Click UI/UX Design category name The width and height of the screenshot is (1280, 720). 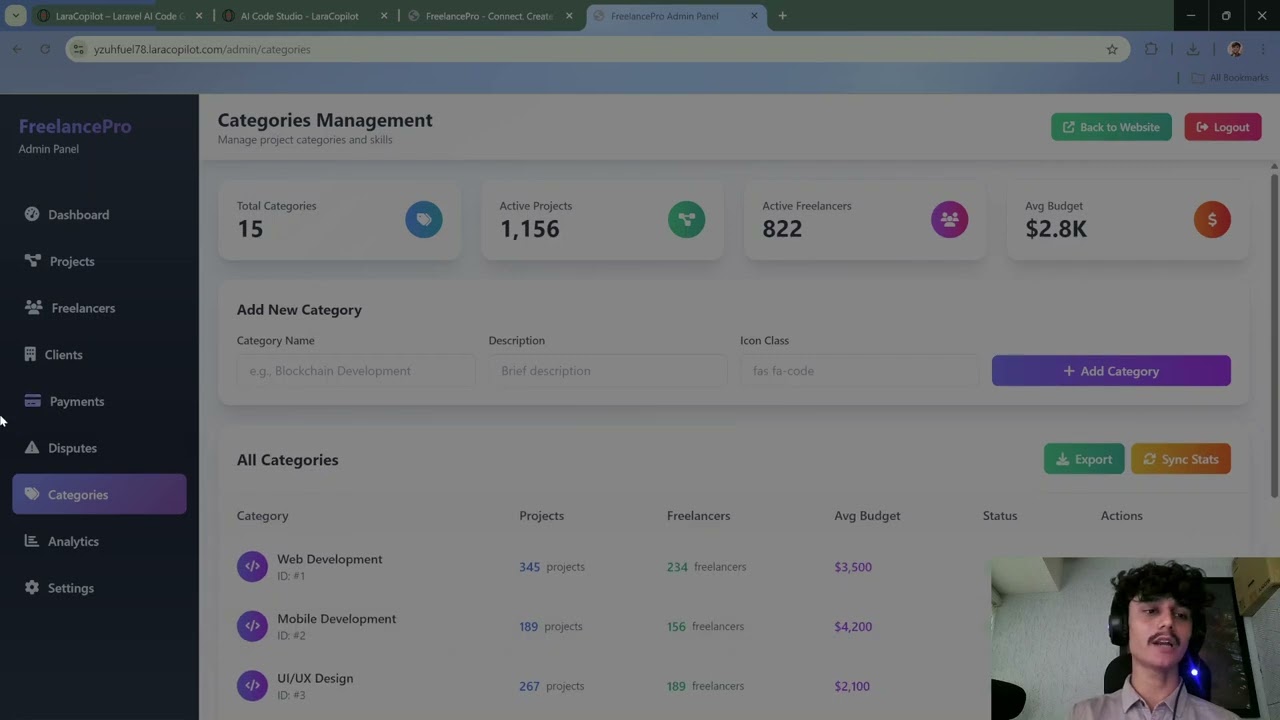tap(315, 678)
